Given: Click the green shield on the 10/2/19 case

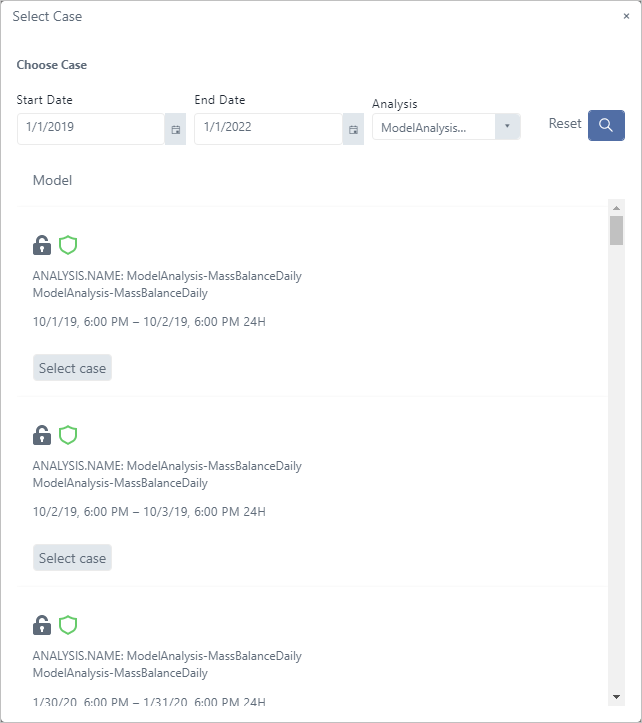Looking at the screenshot, I should tap(68, 435).
